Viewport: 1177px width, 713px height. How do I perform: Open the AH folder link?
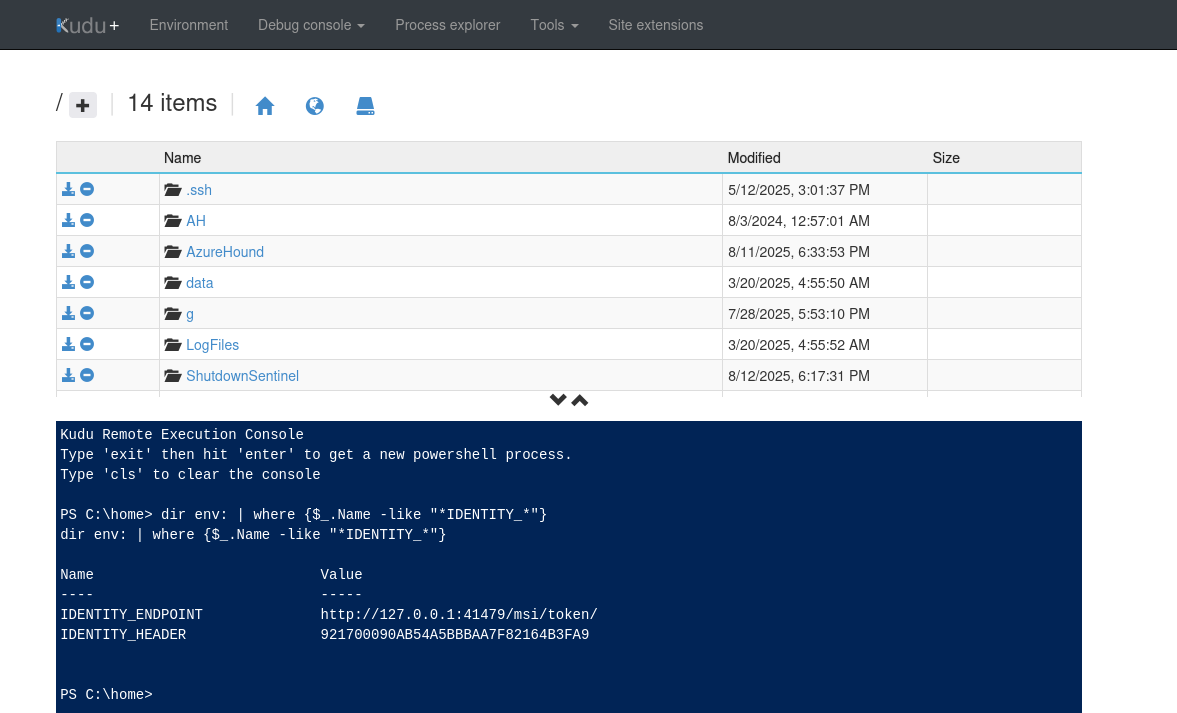[x=196, y=221]
